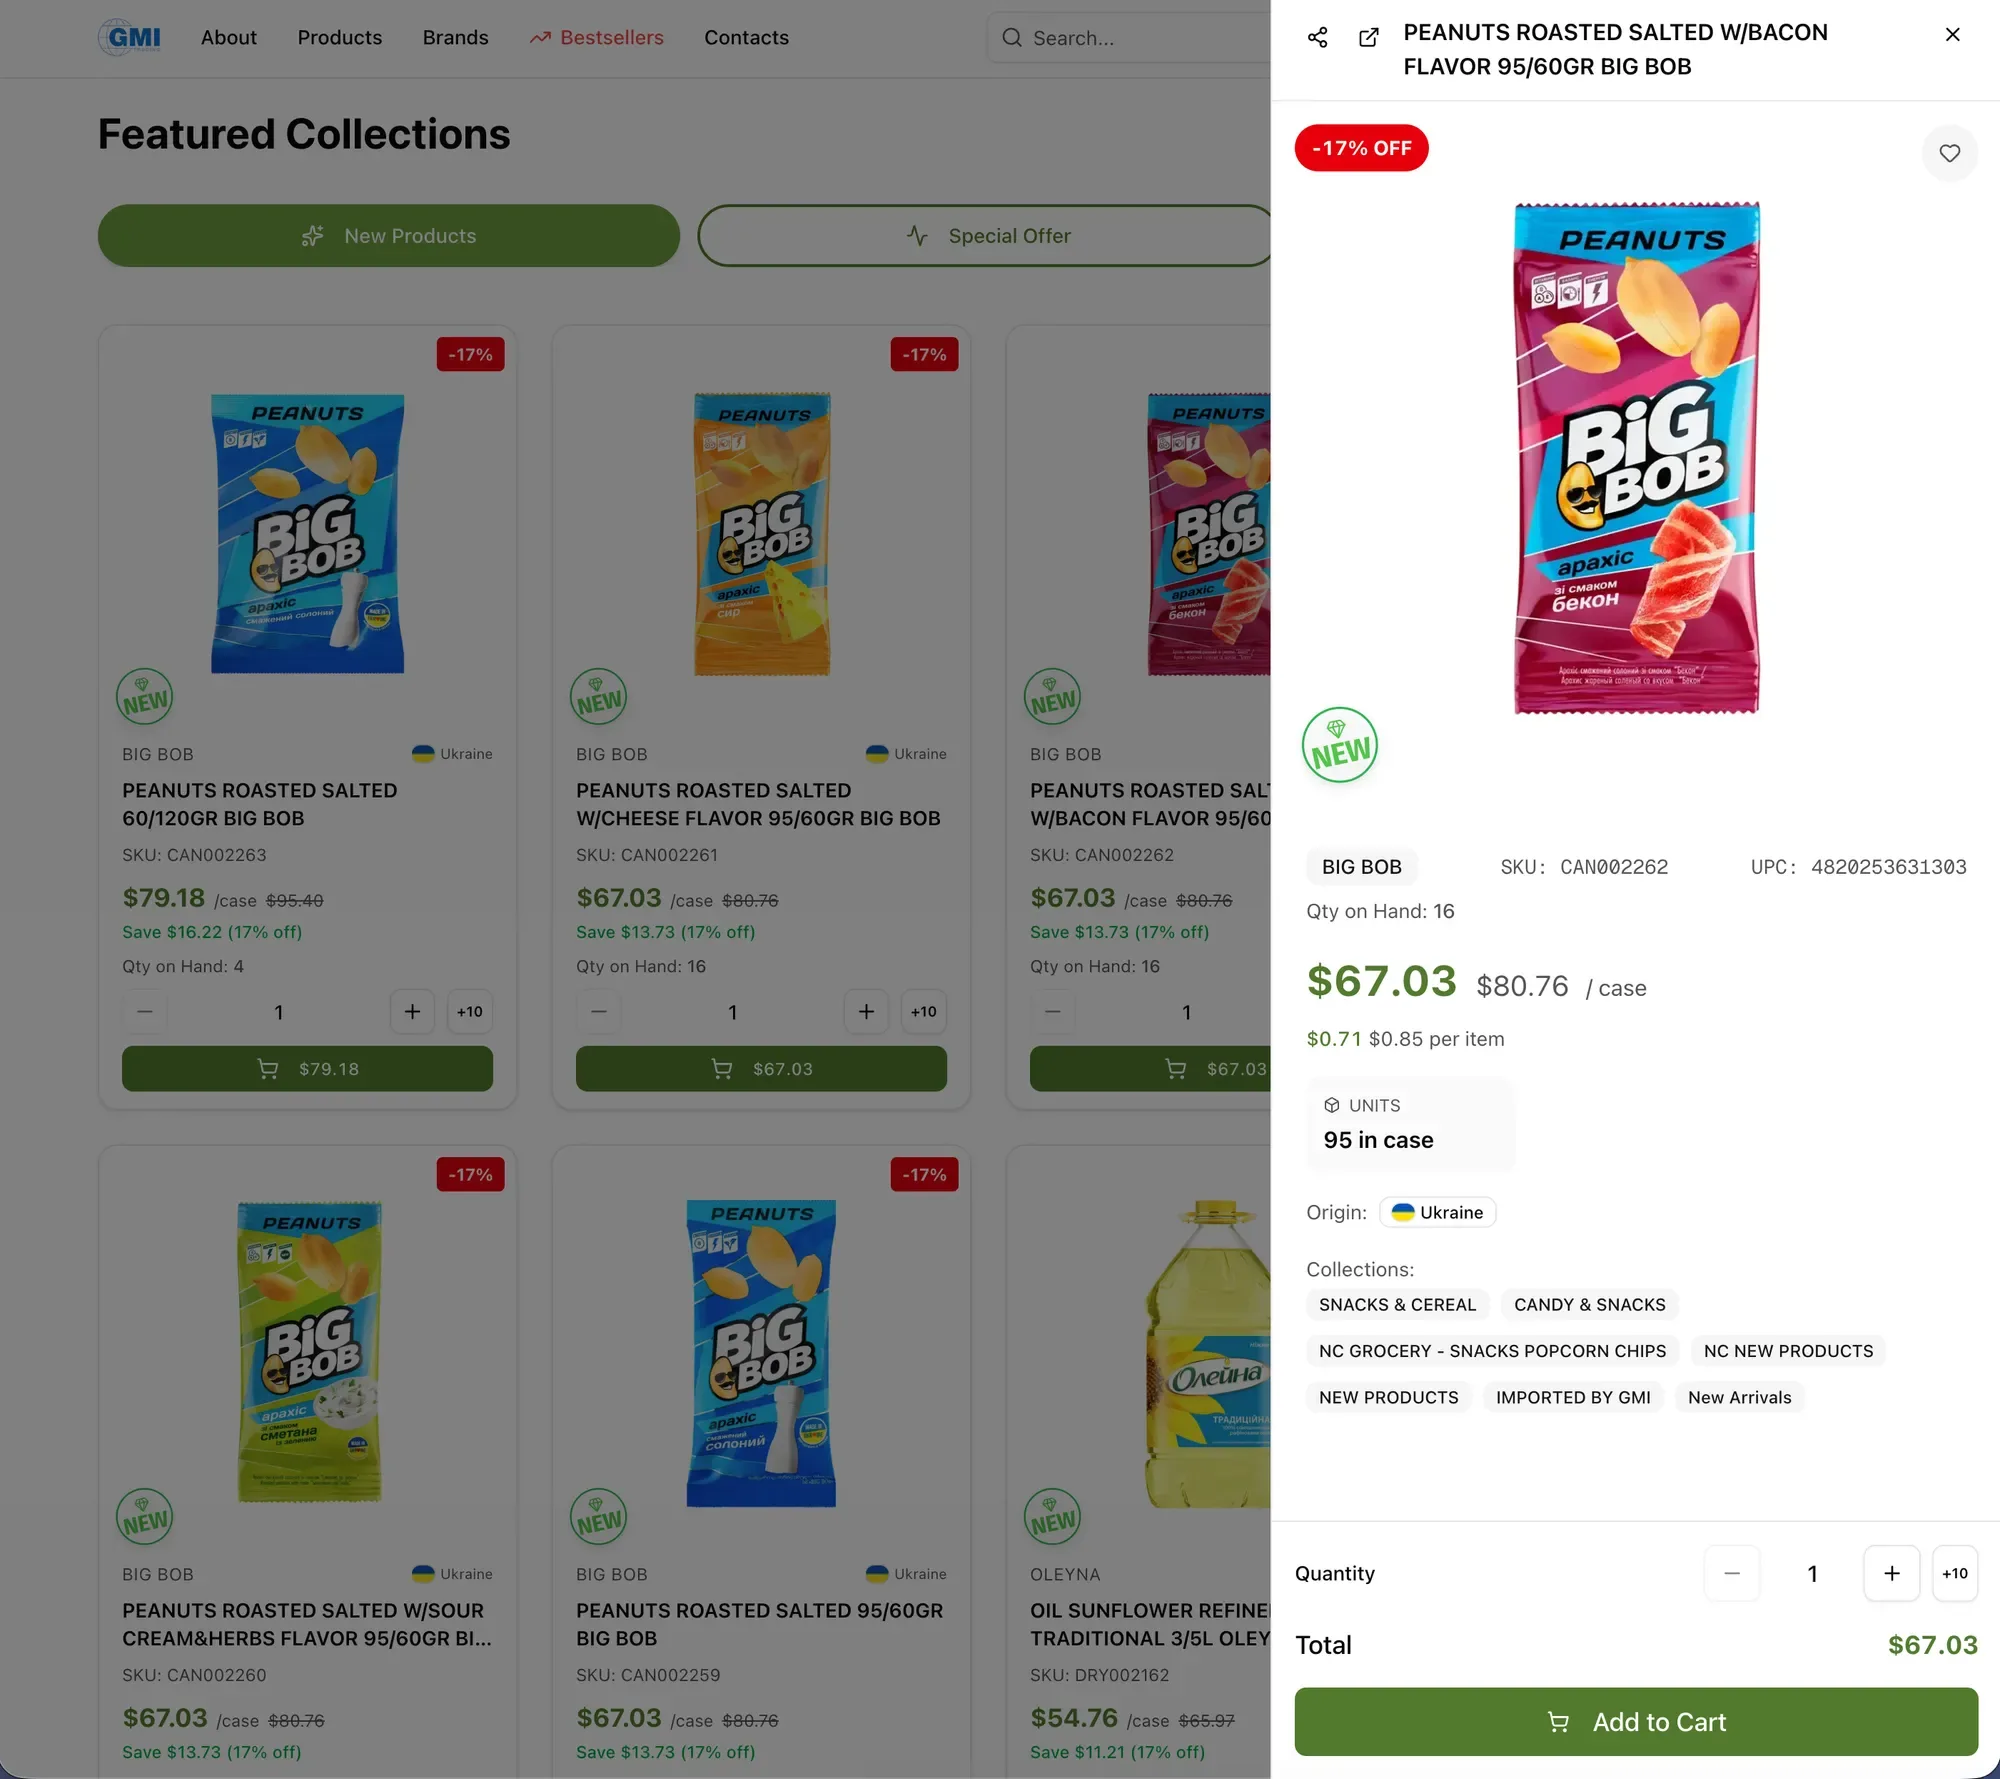The height and width of the screenshot is (1779, 2000).
Task: Open IMPORTED BY GMI collection tag
Action: pos(1572,1397)
